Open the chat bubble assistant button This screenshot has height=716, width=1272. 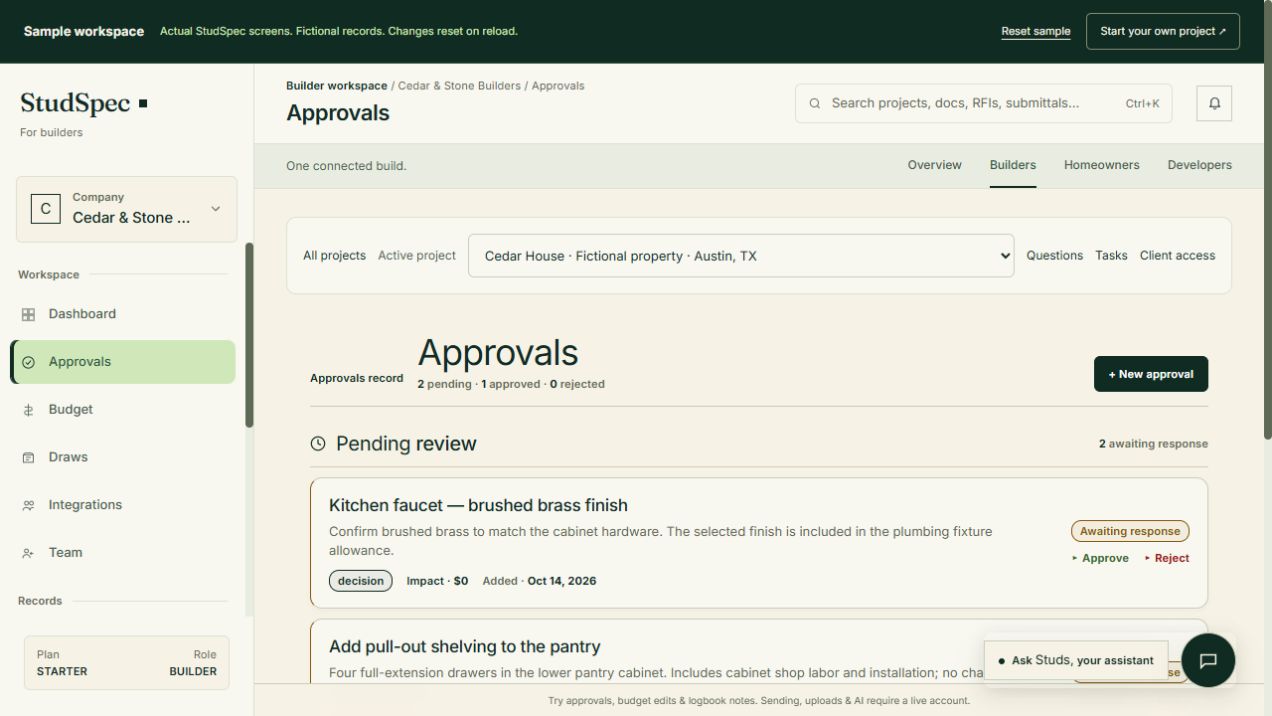pos(1208,660)
